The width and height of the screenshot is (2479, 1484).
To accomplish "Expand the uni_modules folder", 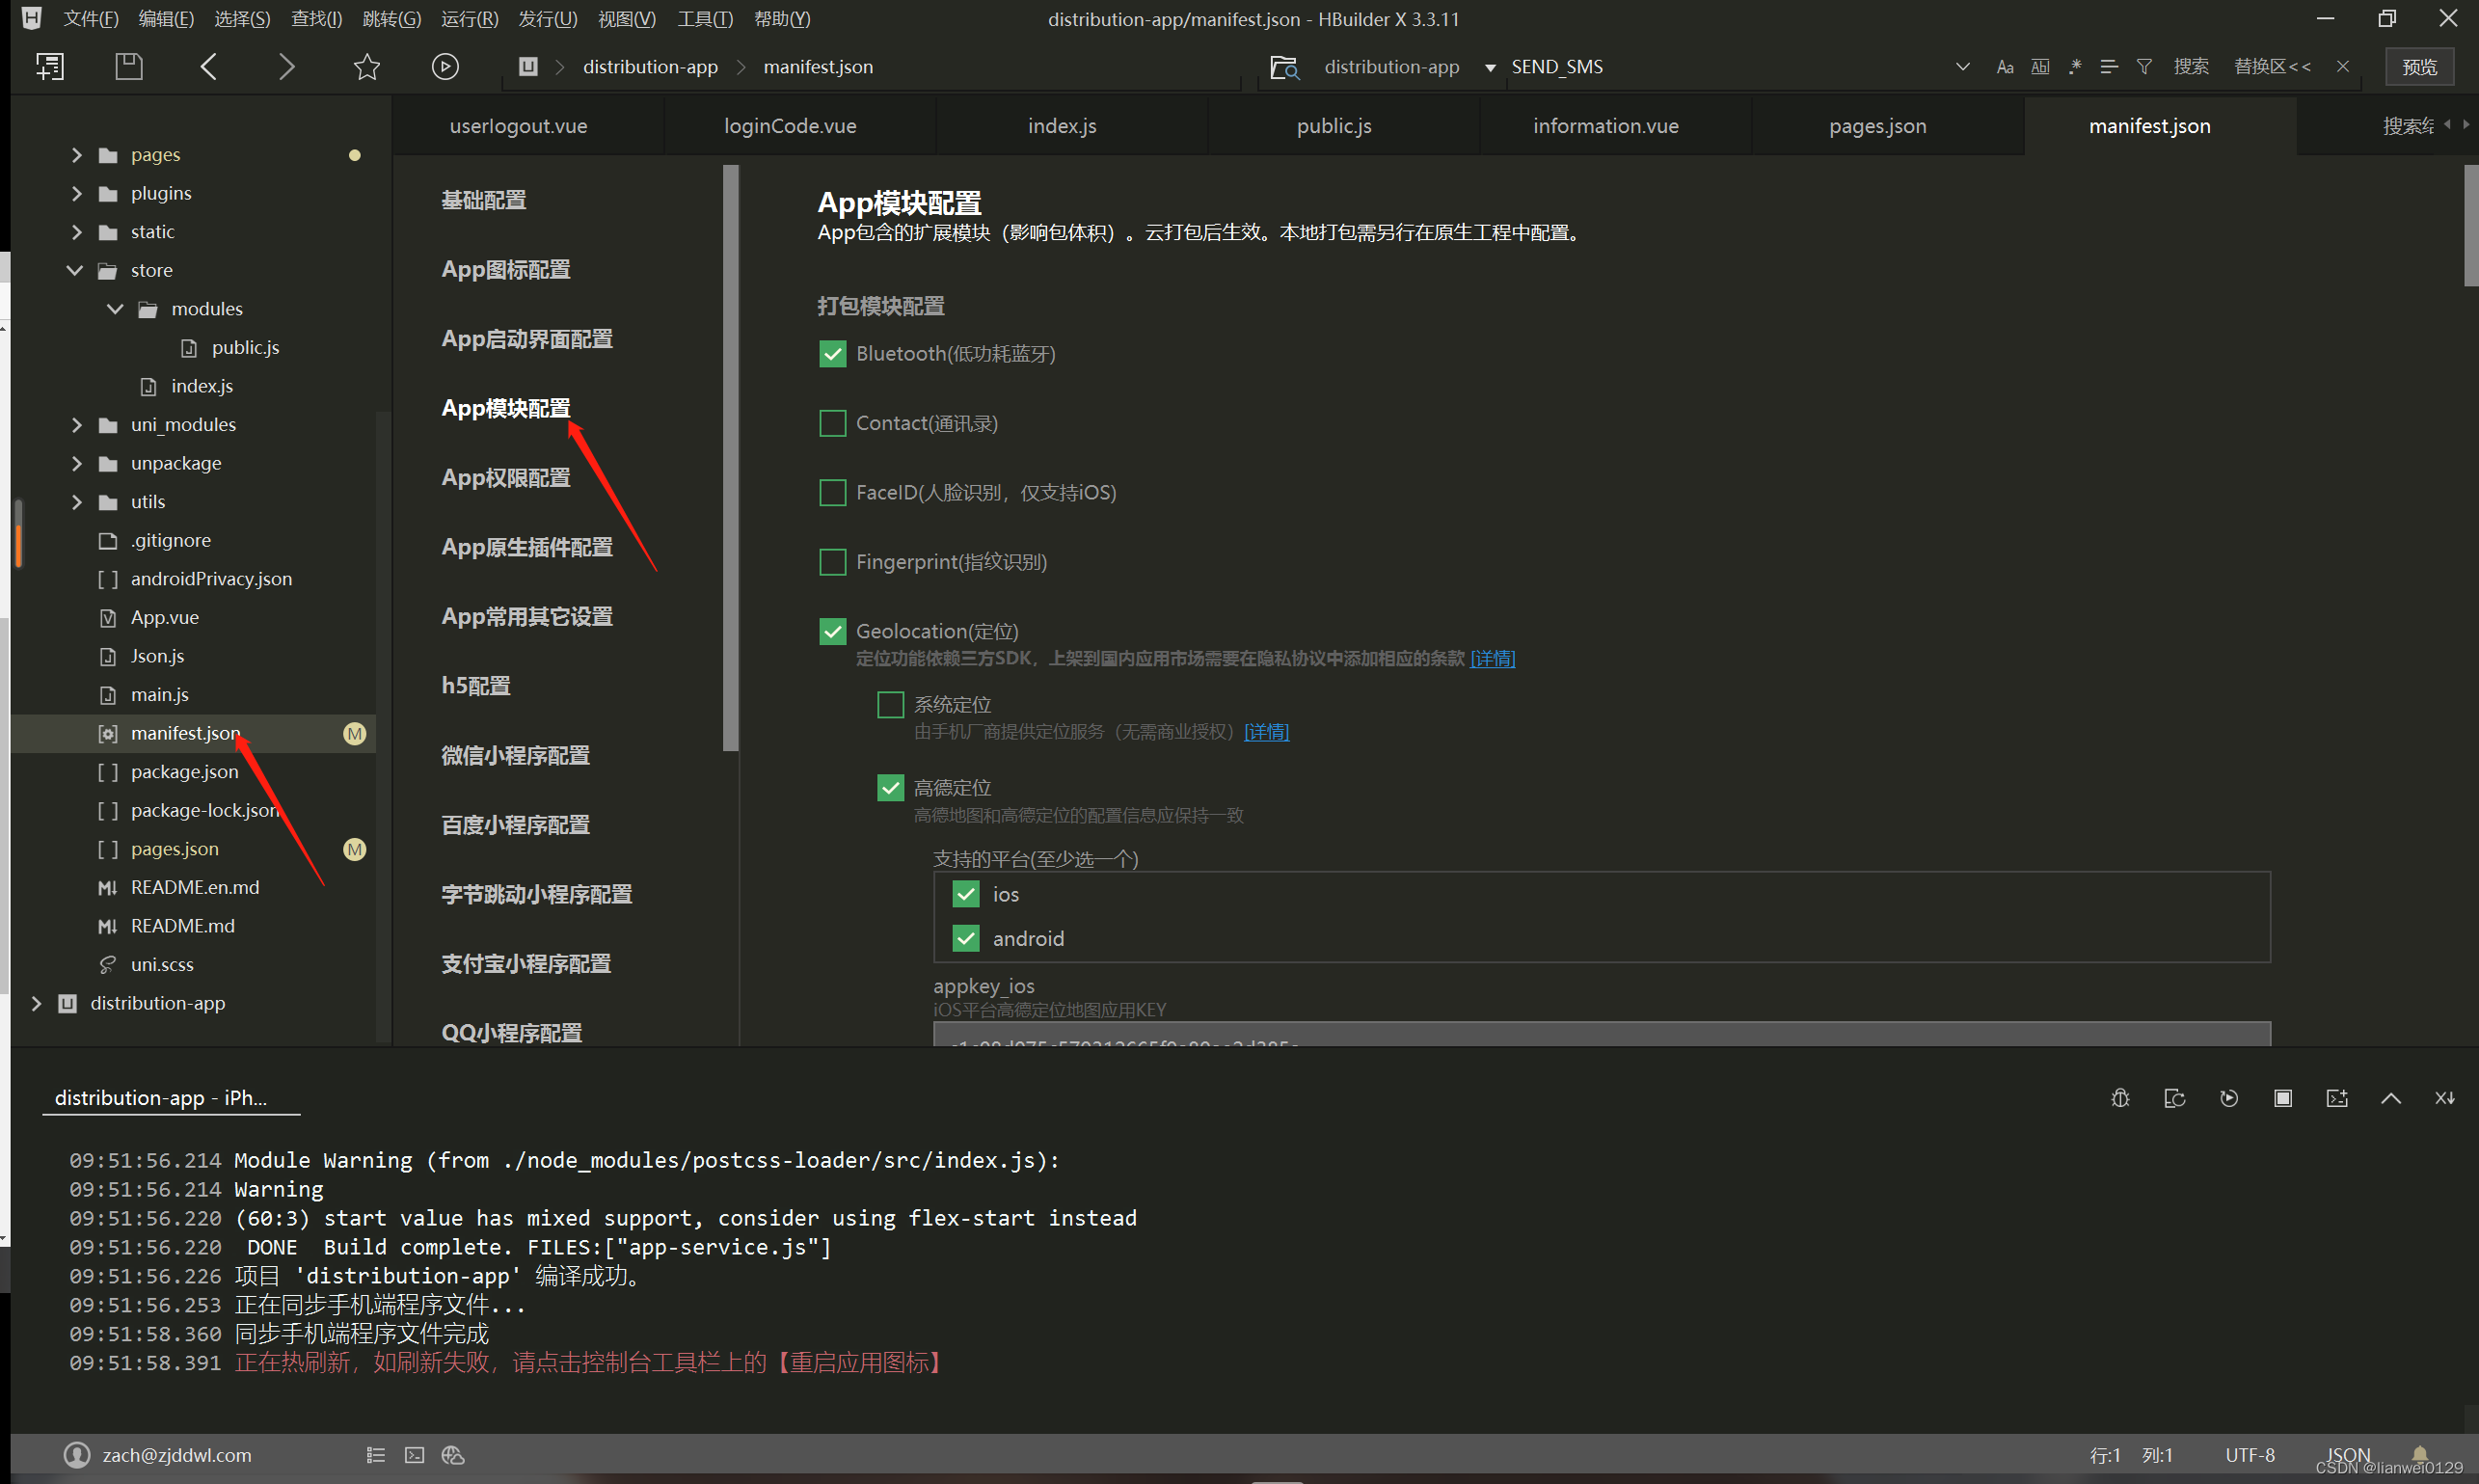I will point(77,425).
